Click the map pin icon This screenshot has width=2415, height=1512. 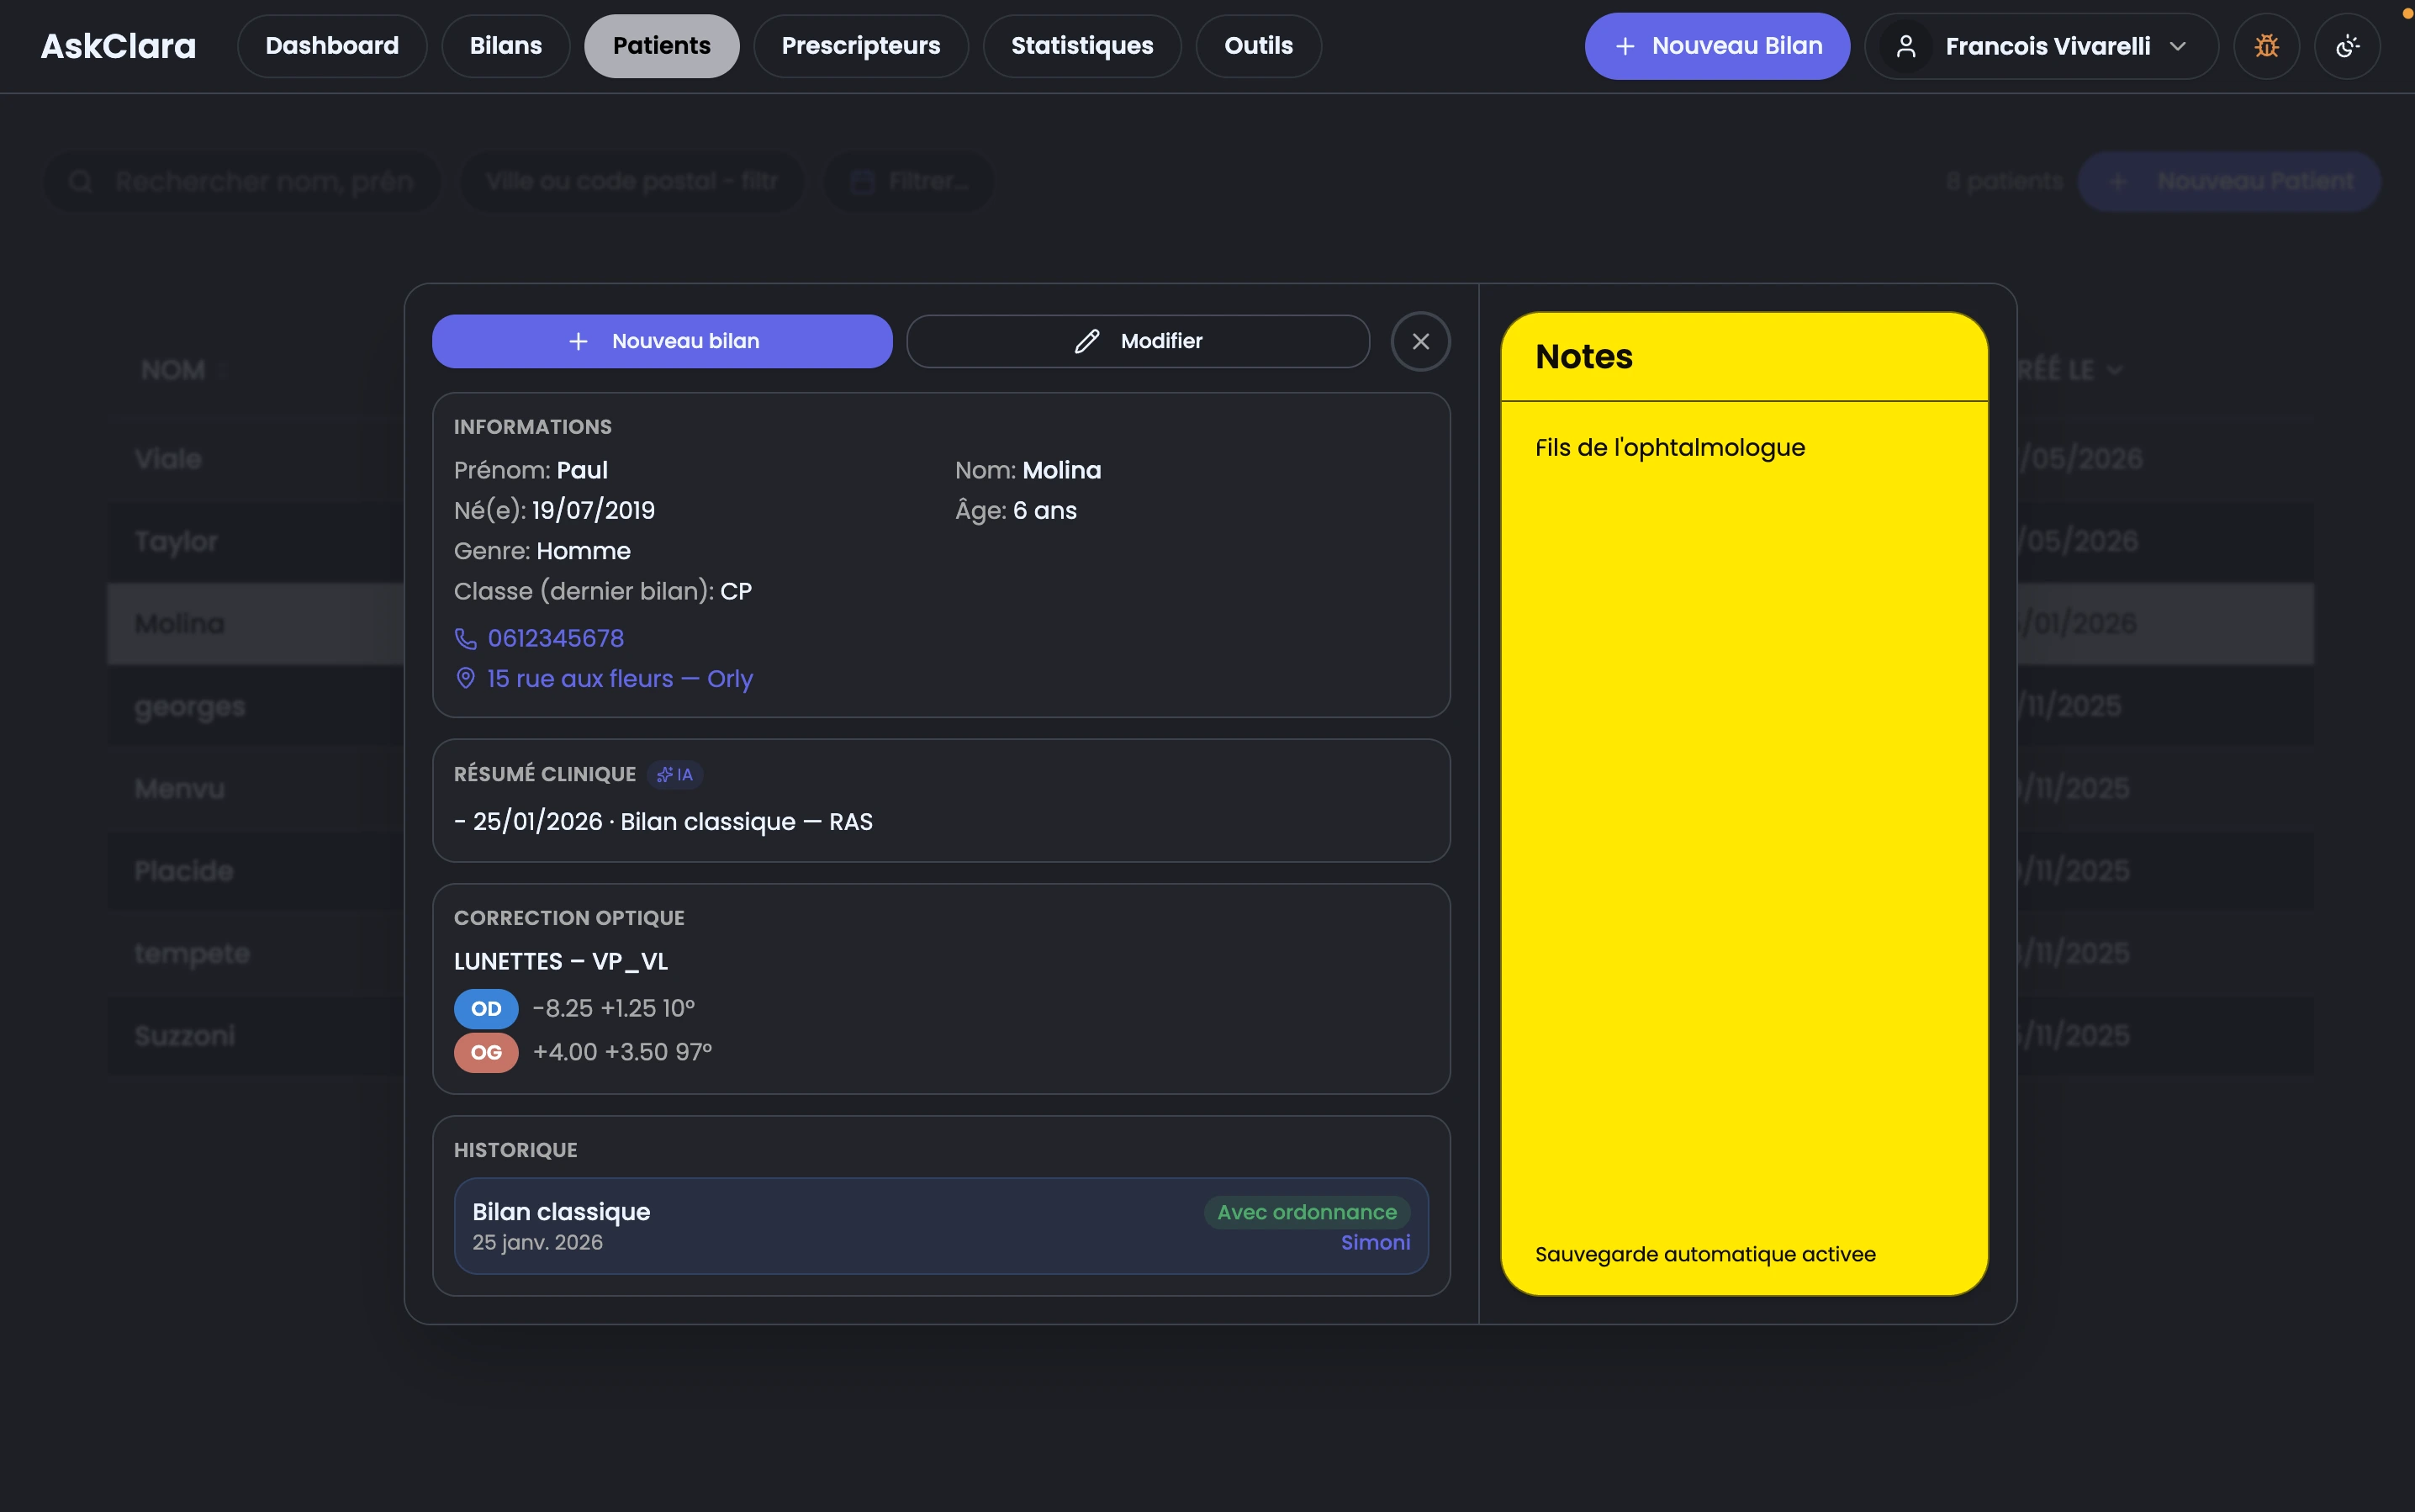(x=466, y=678)
